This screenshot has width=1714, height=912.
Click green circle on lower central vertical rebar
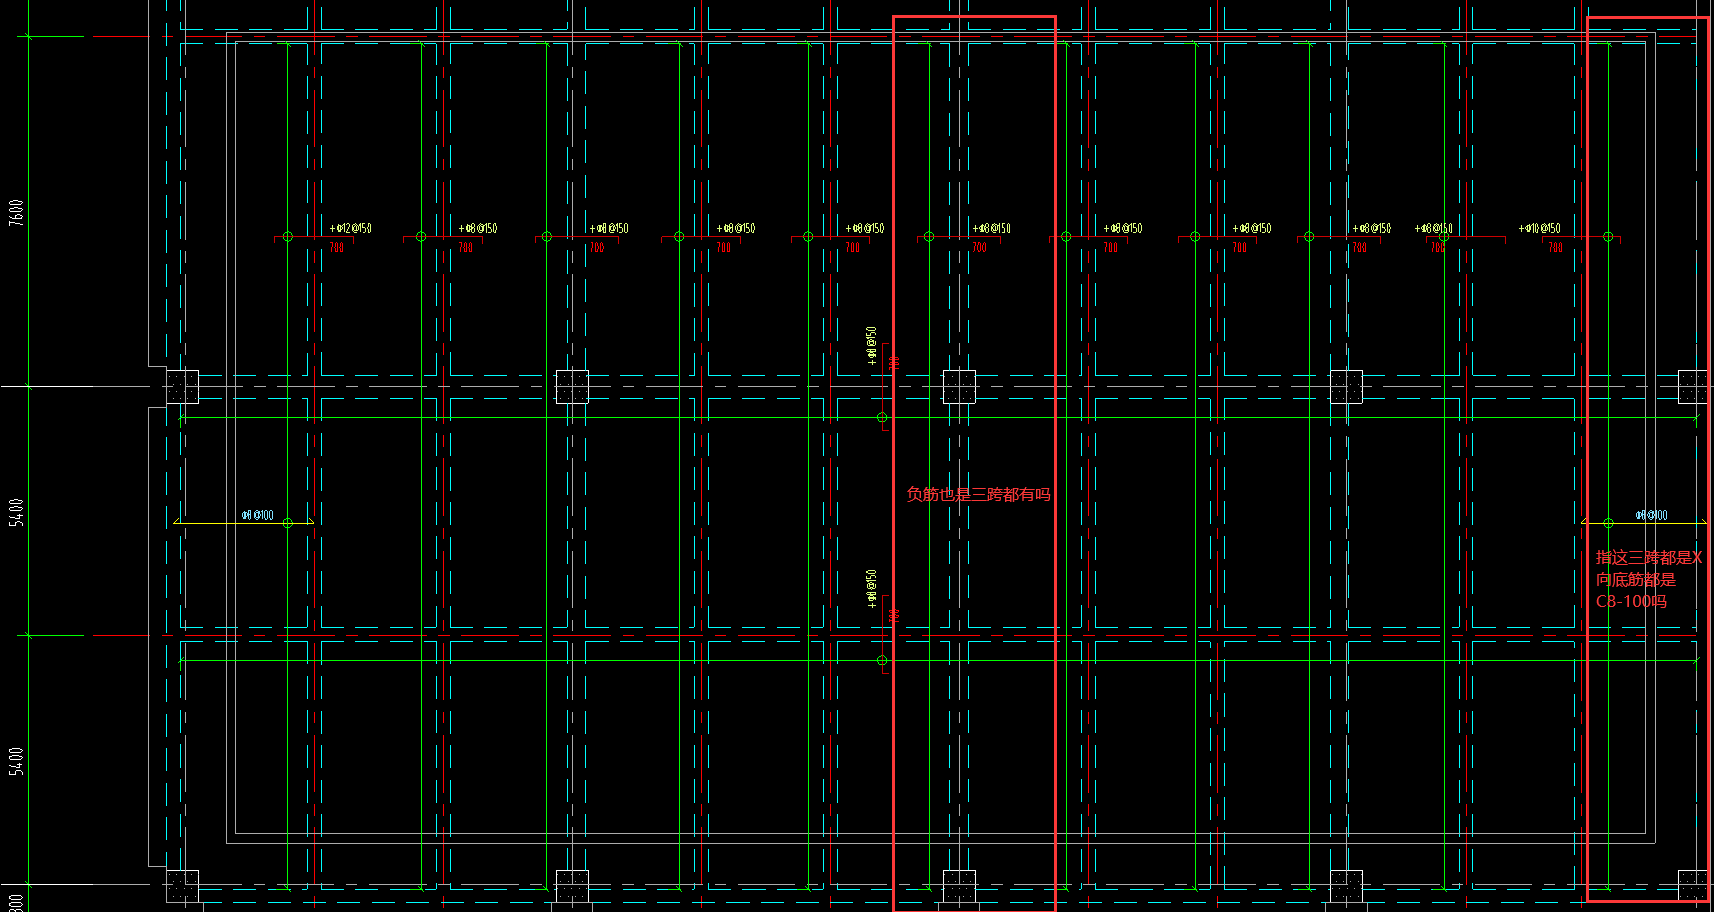click(x=882, y=660)
